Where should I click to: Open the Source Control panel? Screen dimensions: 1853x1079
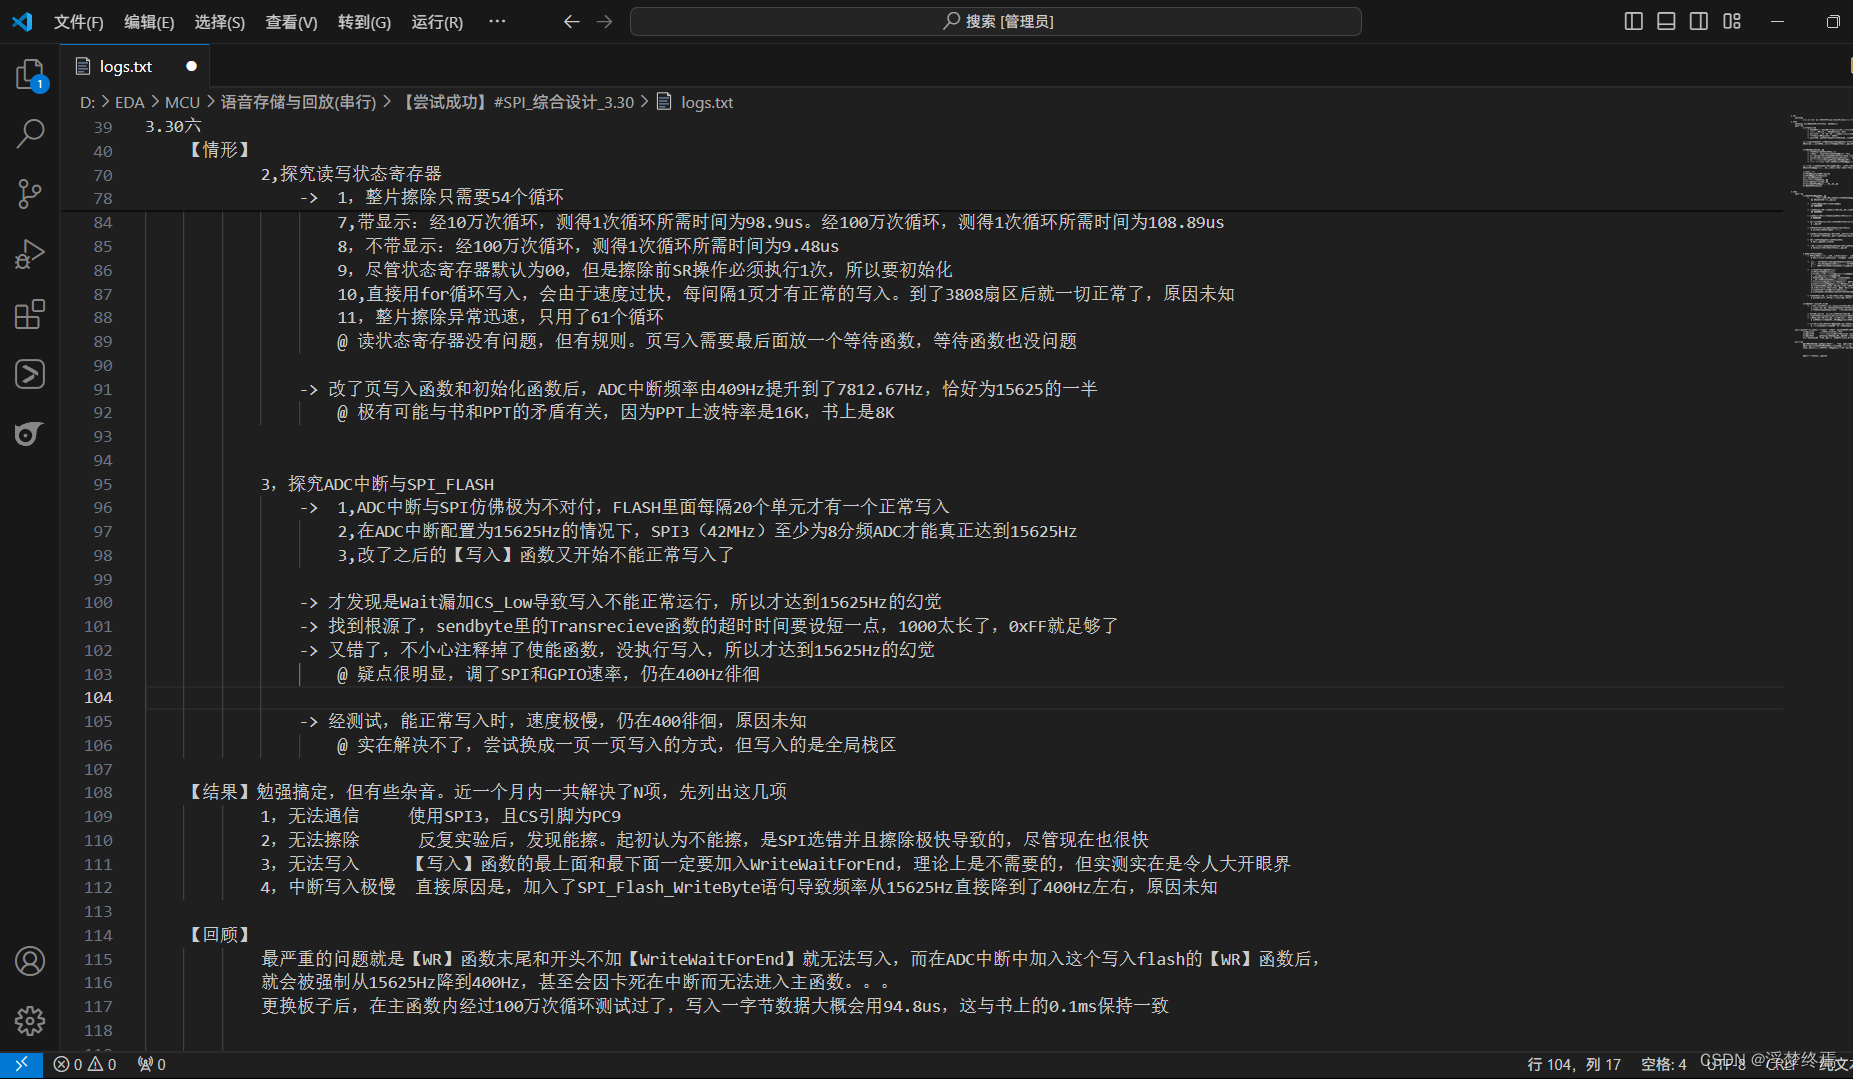[x=29, y=194]
